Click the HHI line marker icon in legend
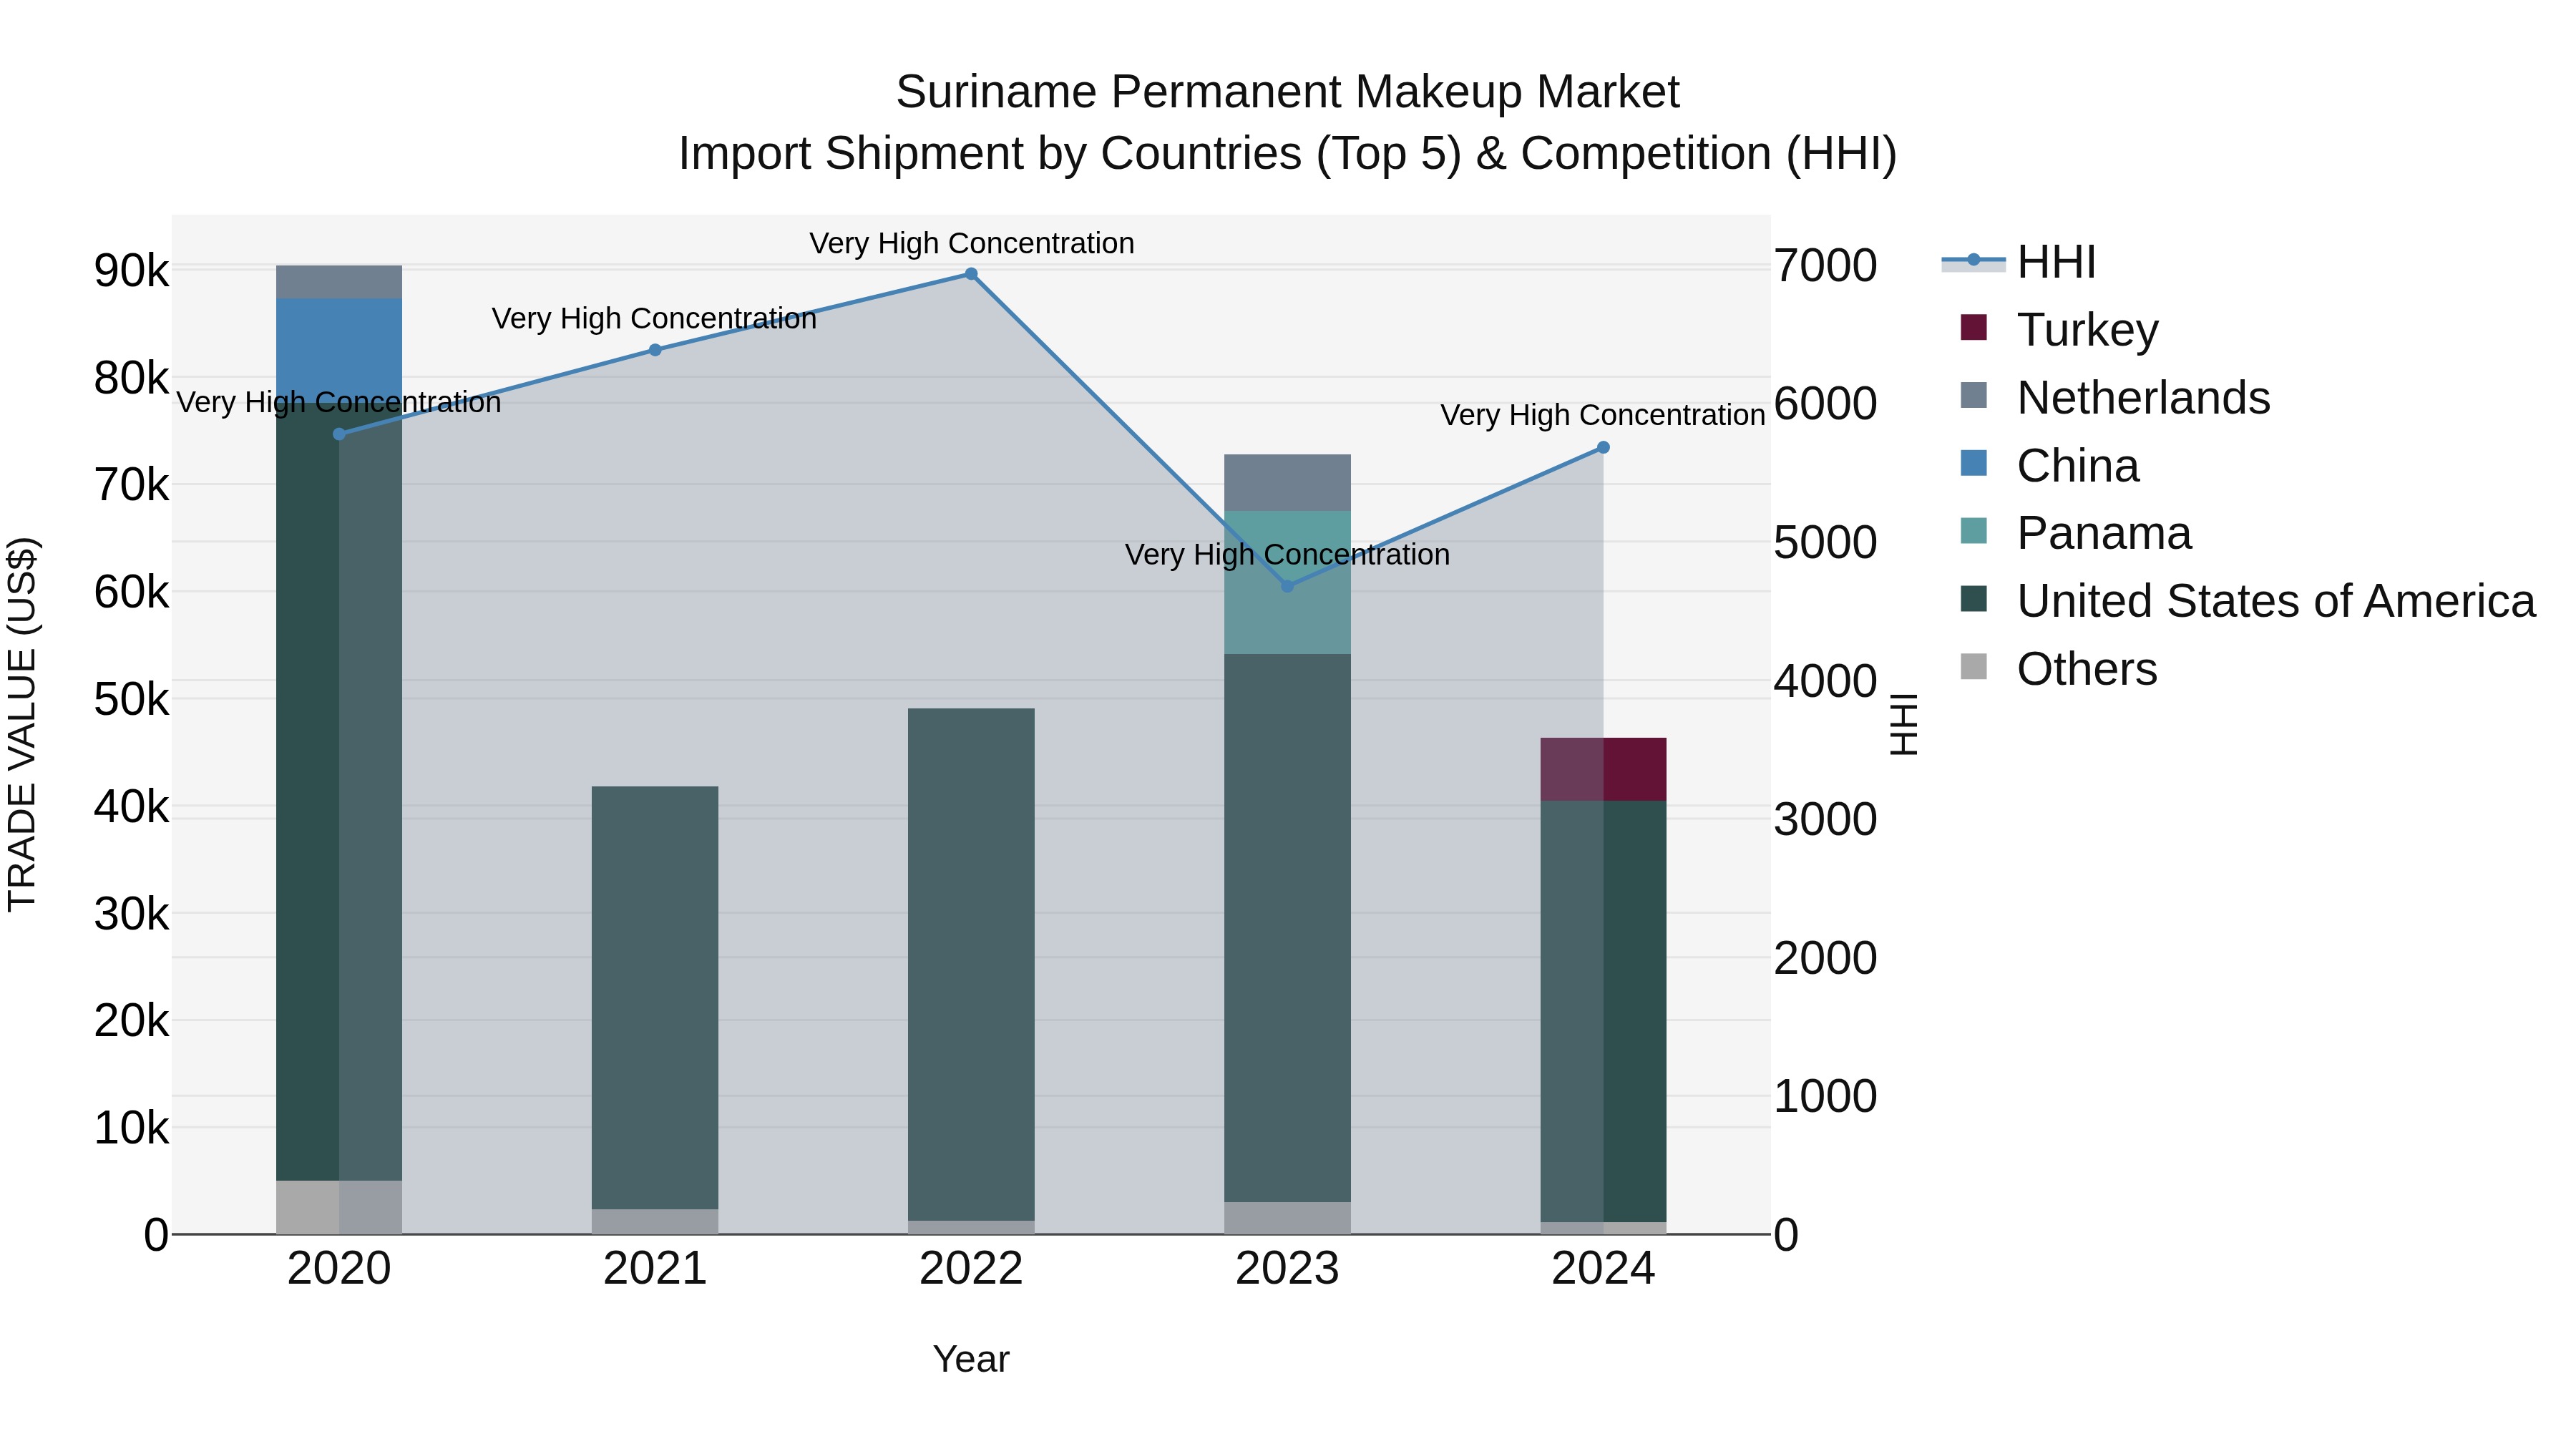The width and height of the screenshot is (2576, 1449). 1974,261
